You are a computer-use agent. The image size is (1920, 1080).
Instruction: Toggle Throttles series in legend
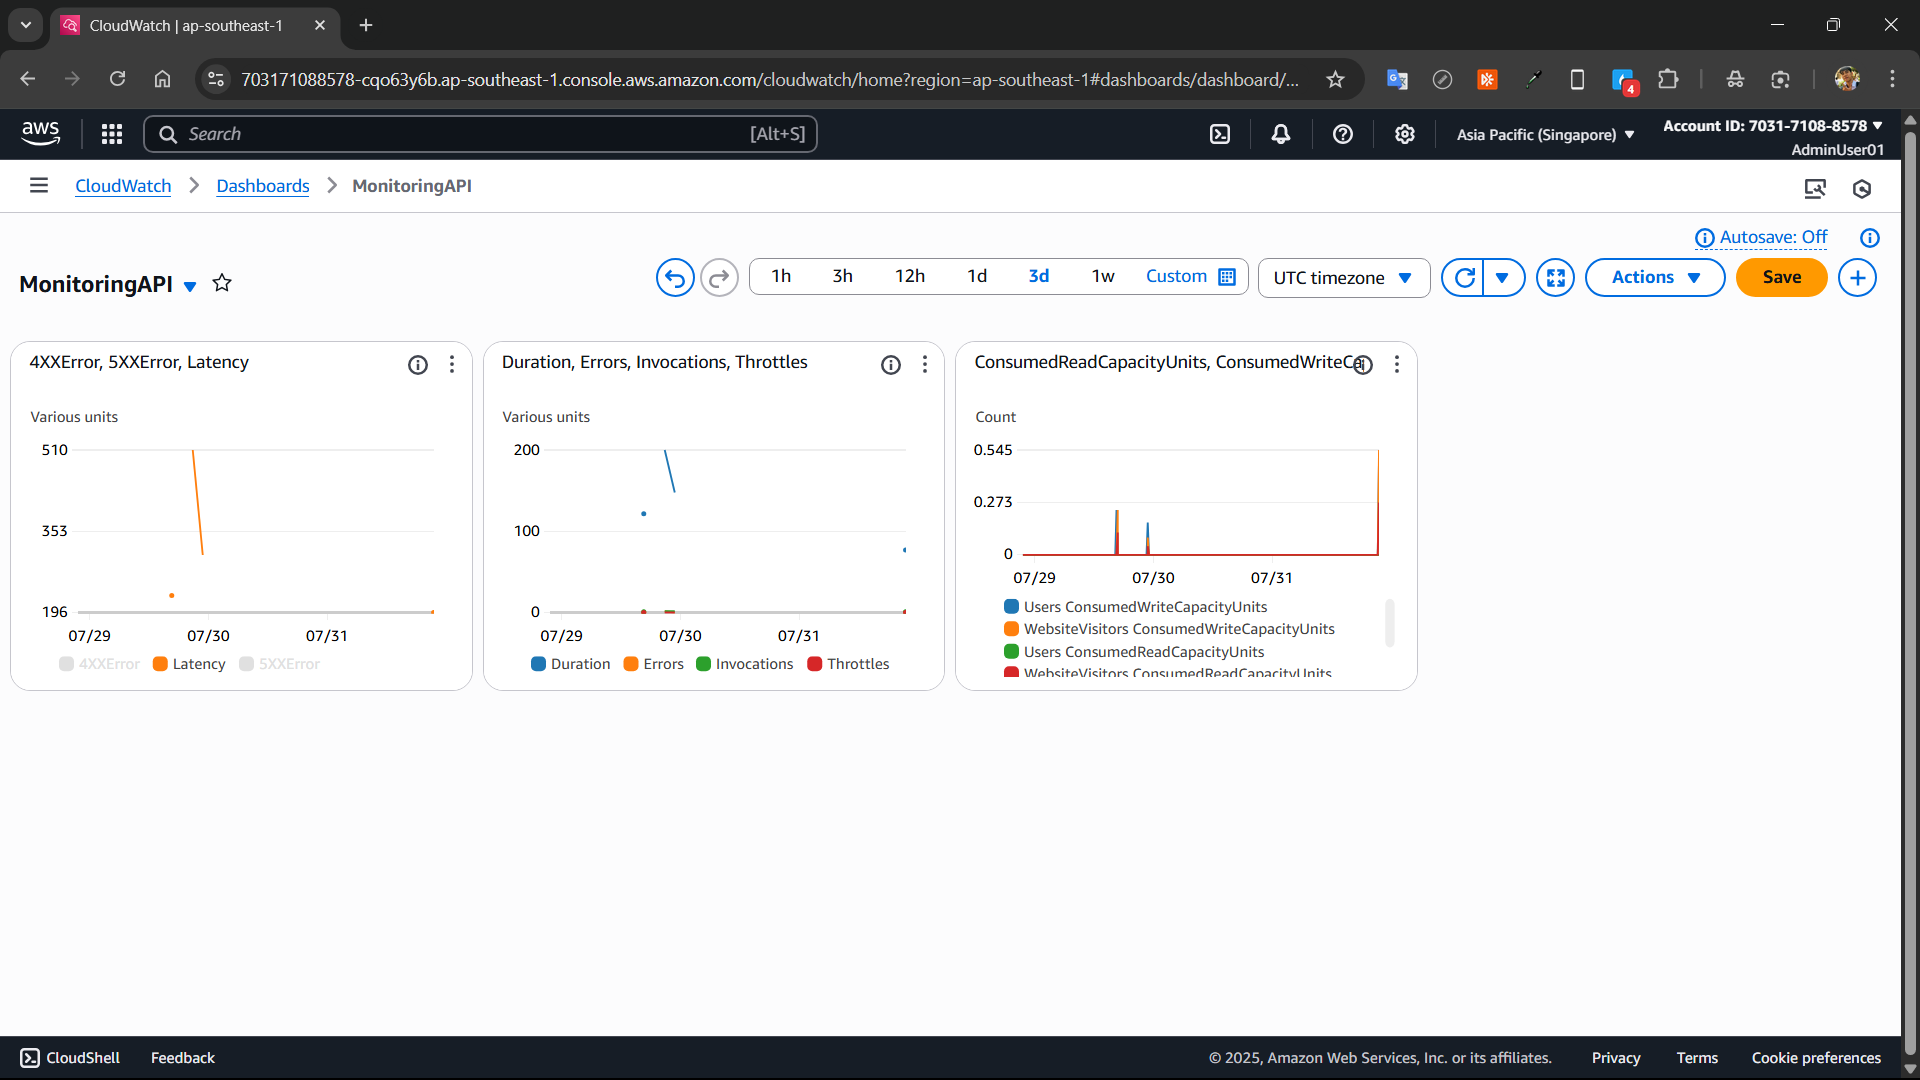point(849,664)
